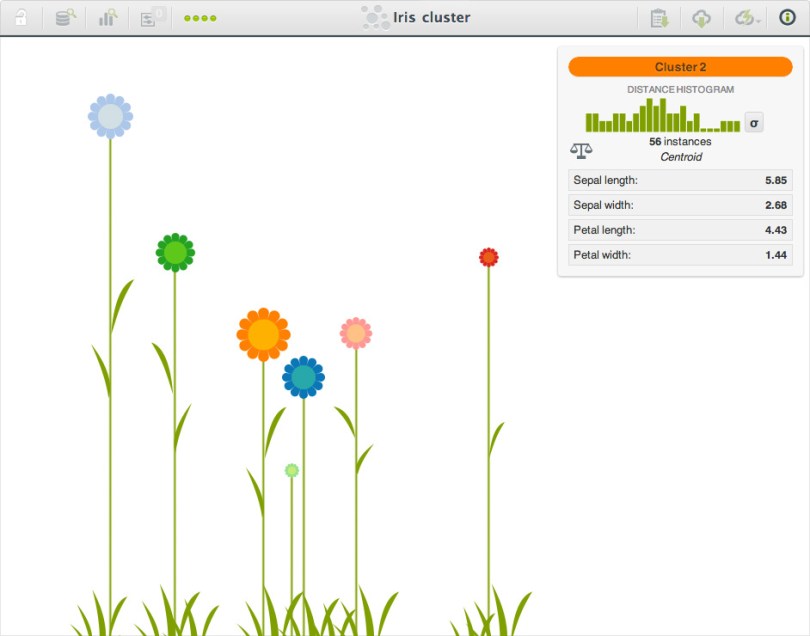This screenshot has width=810, height=636.
Task: Click the orange Cluster 2 button
Action: click(680, 66)
